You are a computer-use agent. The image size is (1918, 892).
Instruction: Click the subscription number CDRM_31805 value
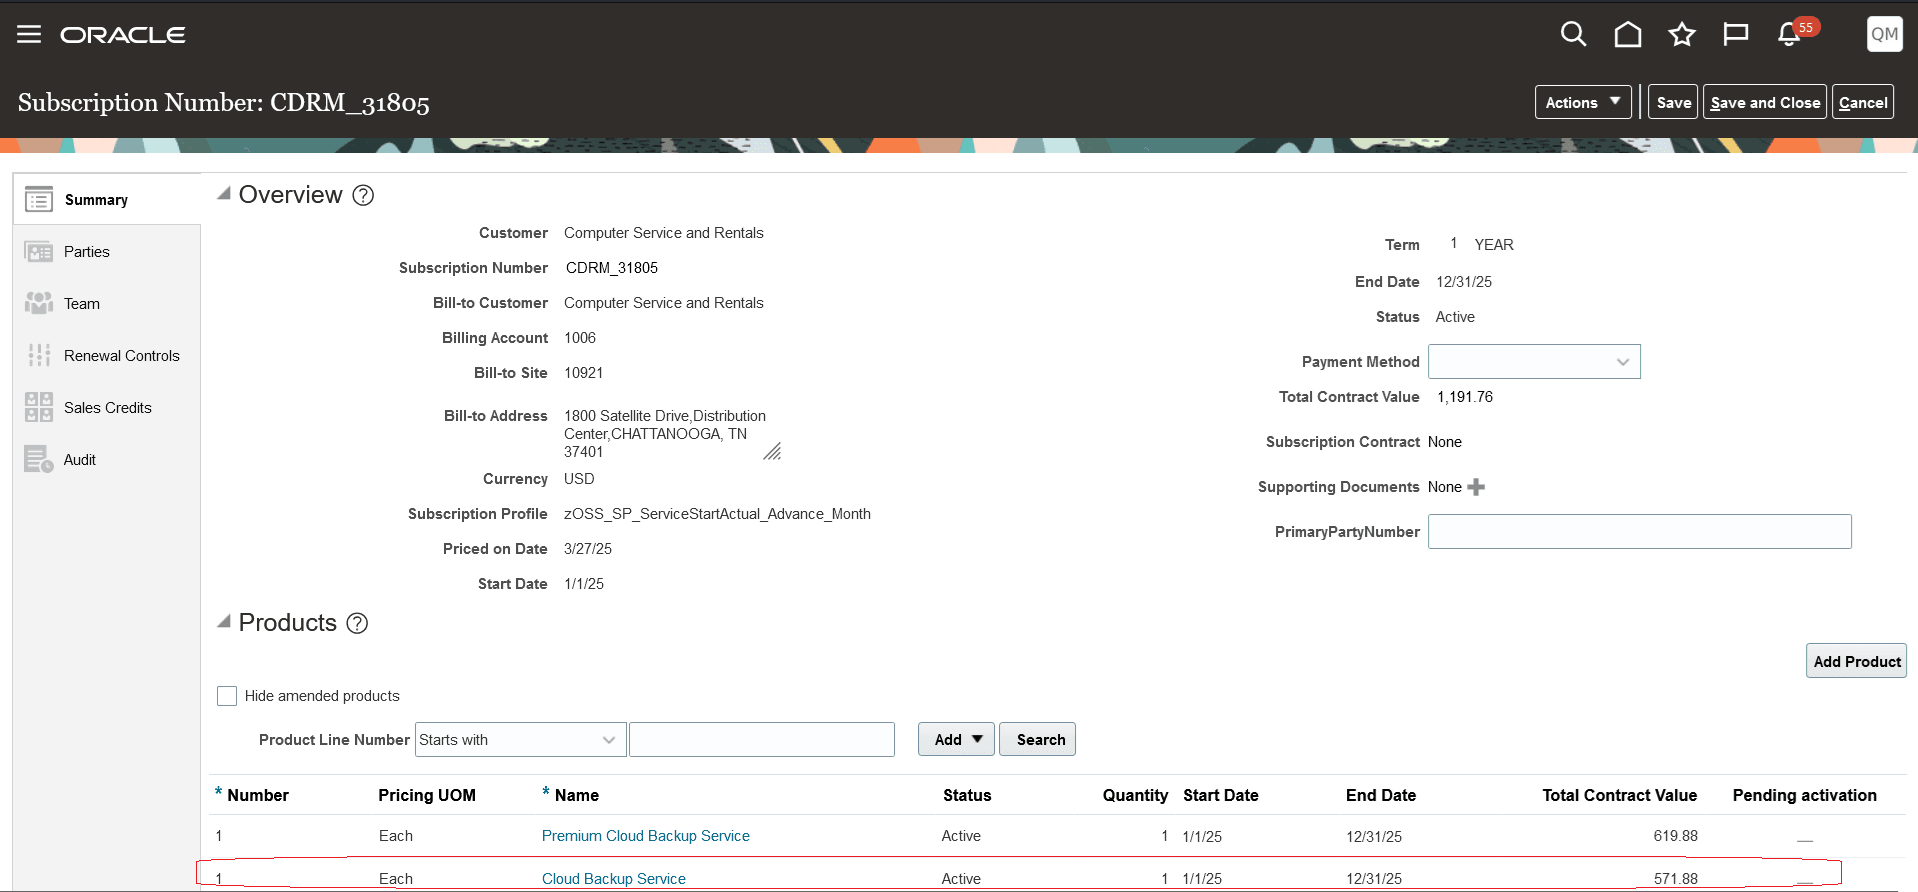point(612,268)
